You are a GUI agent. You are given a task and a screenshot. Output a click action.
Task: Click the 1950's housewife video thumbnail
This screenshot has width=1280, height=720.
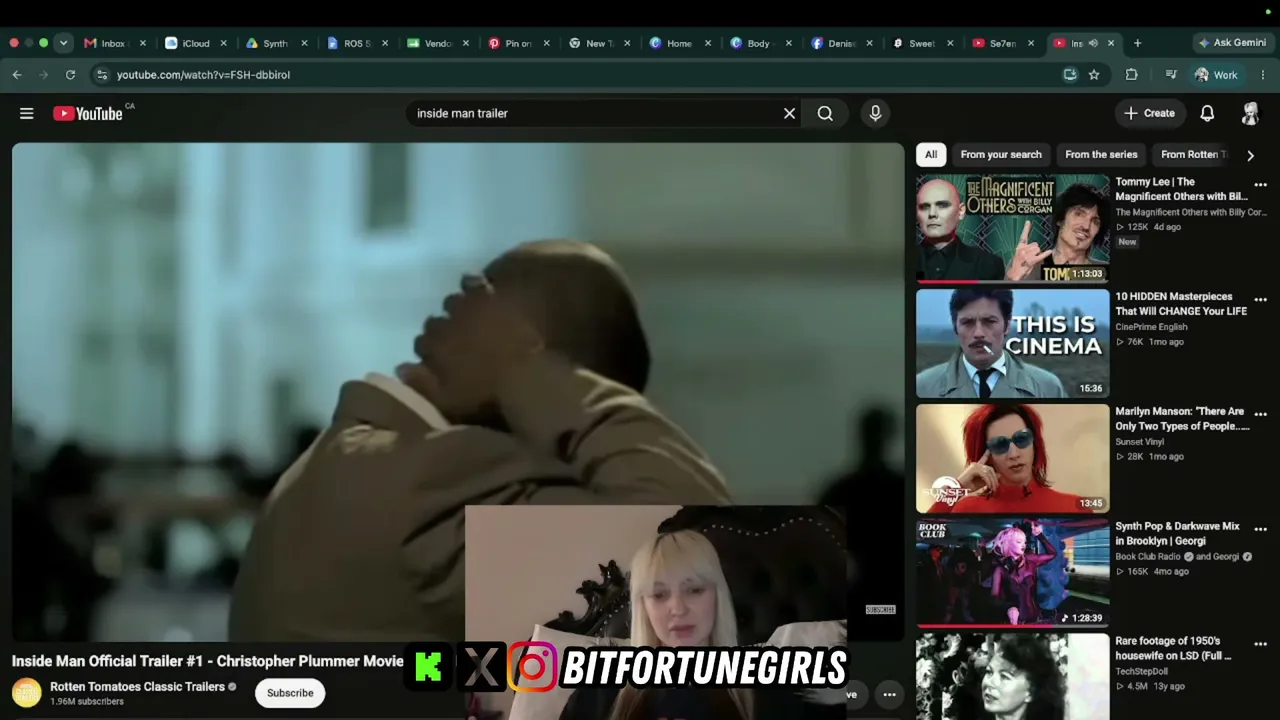coord(1013,677)
